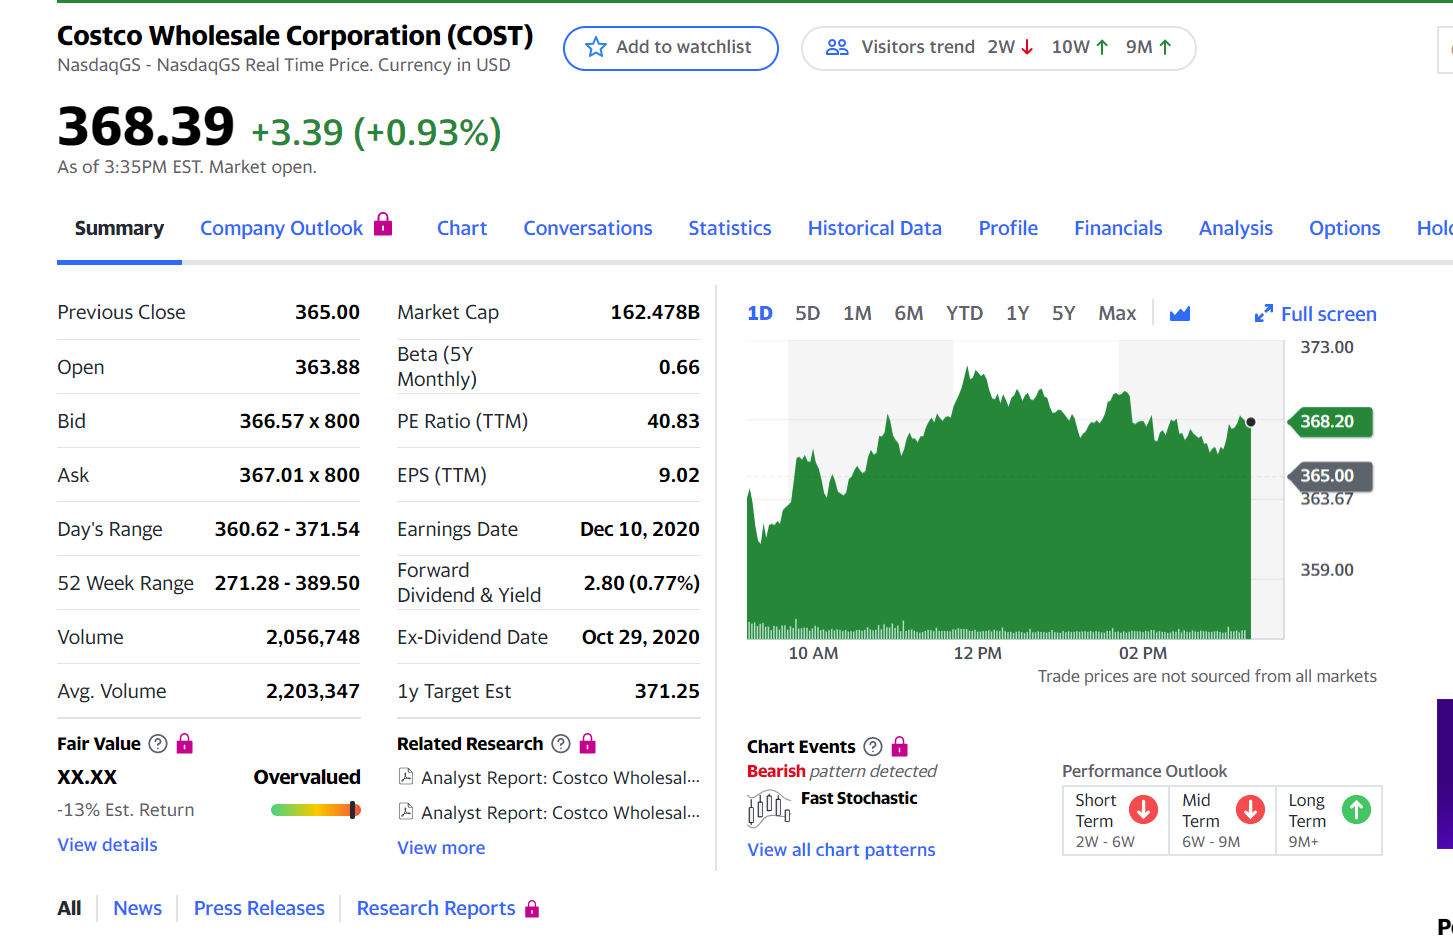The height and width of the screenshot is (938, 1453).
Task: Select the 5D chart range
Action: point(808,313)
